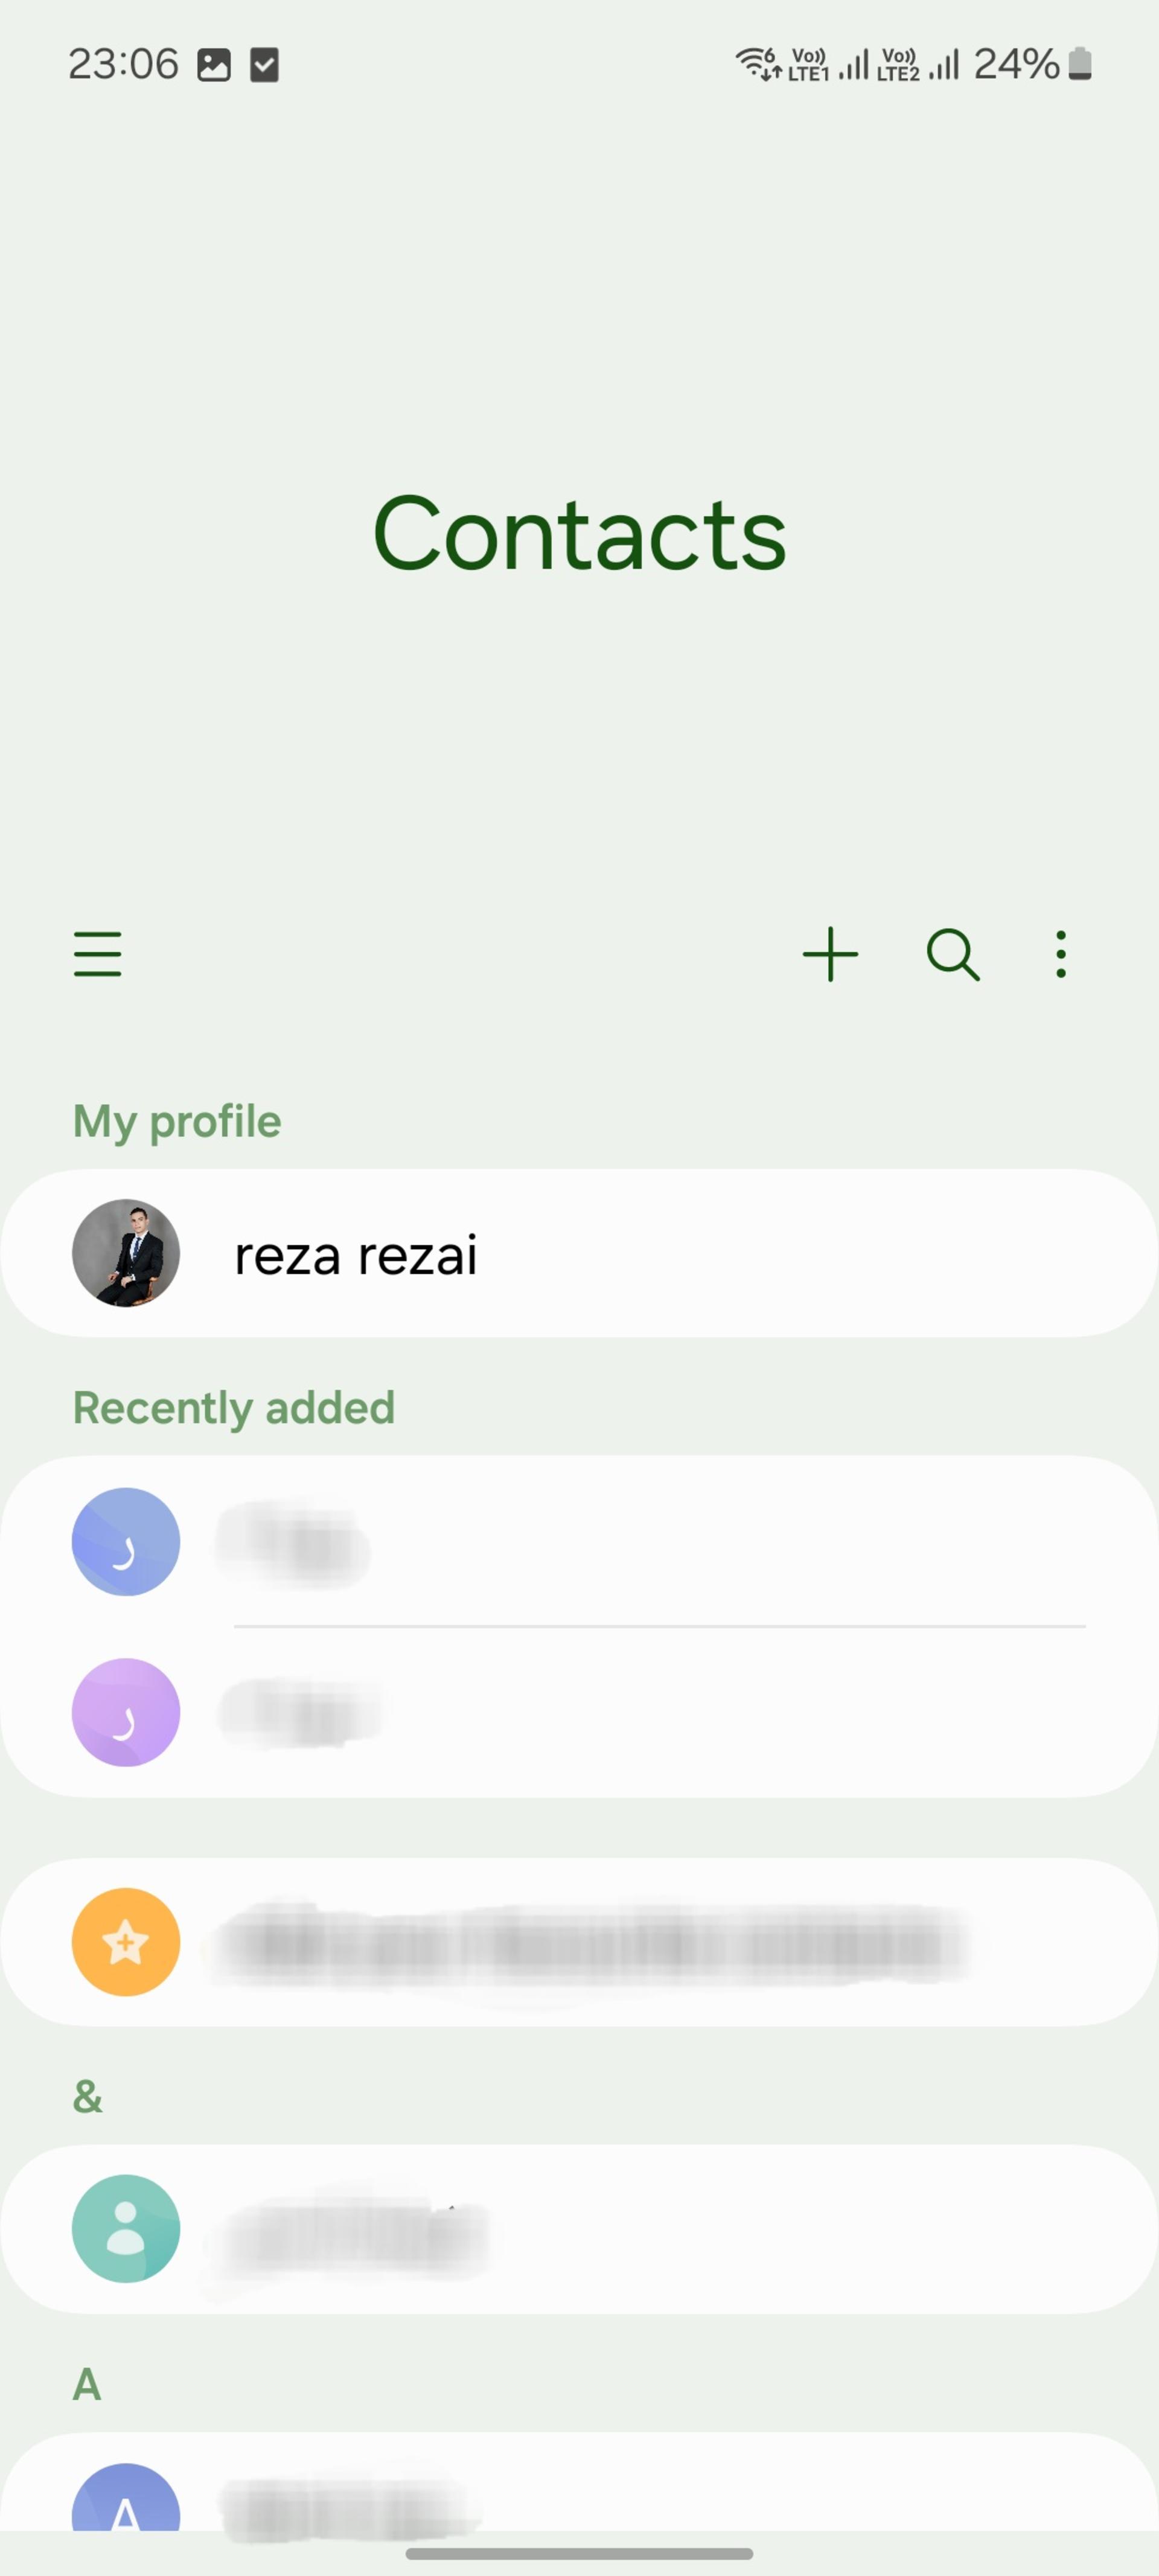Tap the checkmark notification icon in status bar
Viewport: 1159px width, 2576px height.
[x=264, y=65]
